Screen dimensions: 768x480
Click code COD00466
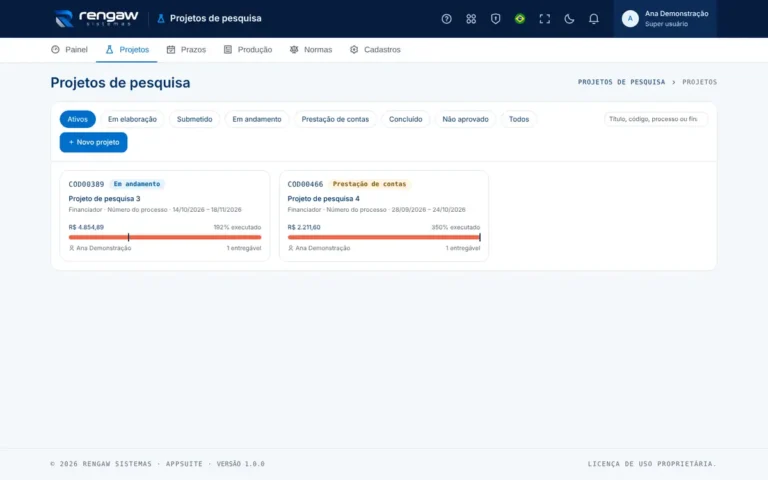pos(305,184)
